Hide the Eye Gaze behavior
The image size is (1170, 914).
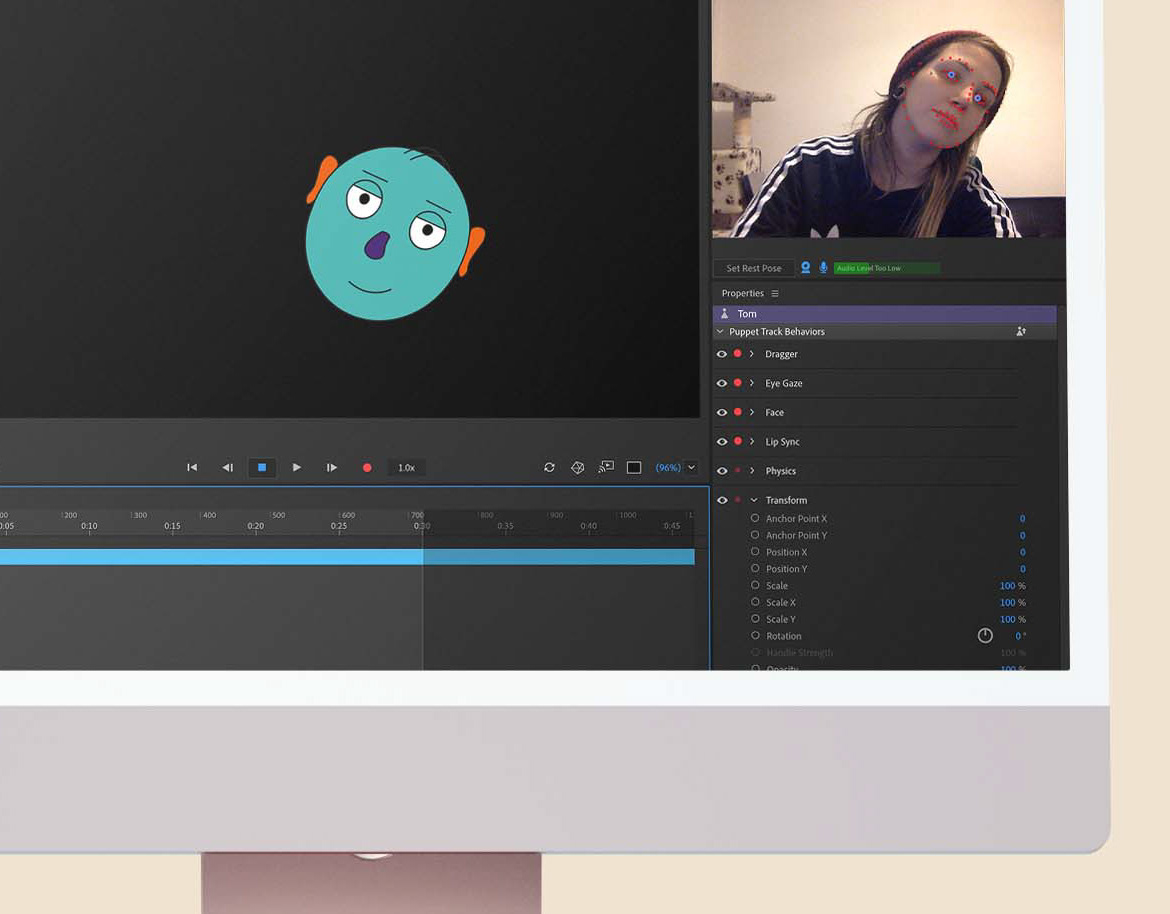[x=722, y=383]
